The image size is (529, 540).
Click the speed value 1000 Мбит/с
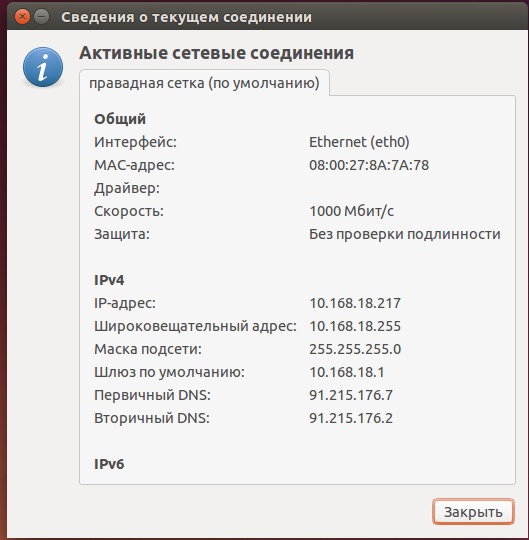[351, 211]
